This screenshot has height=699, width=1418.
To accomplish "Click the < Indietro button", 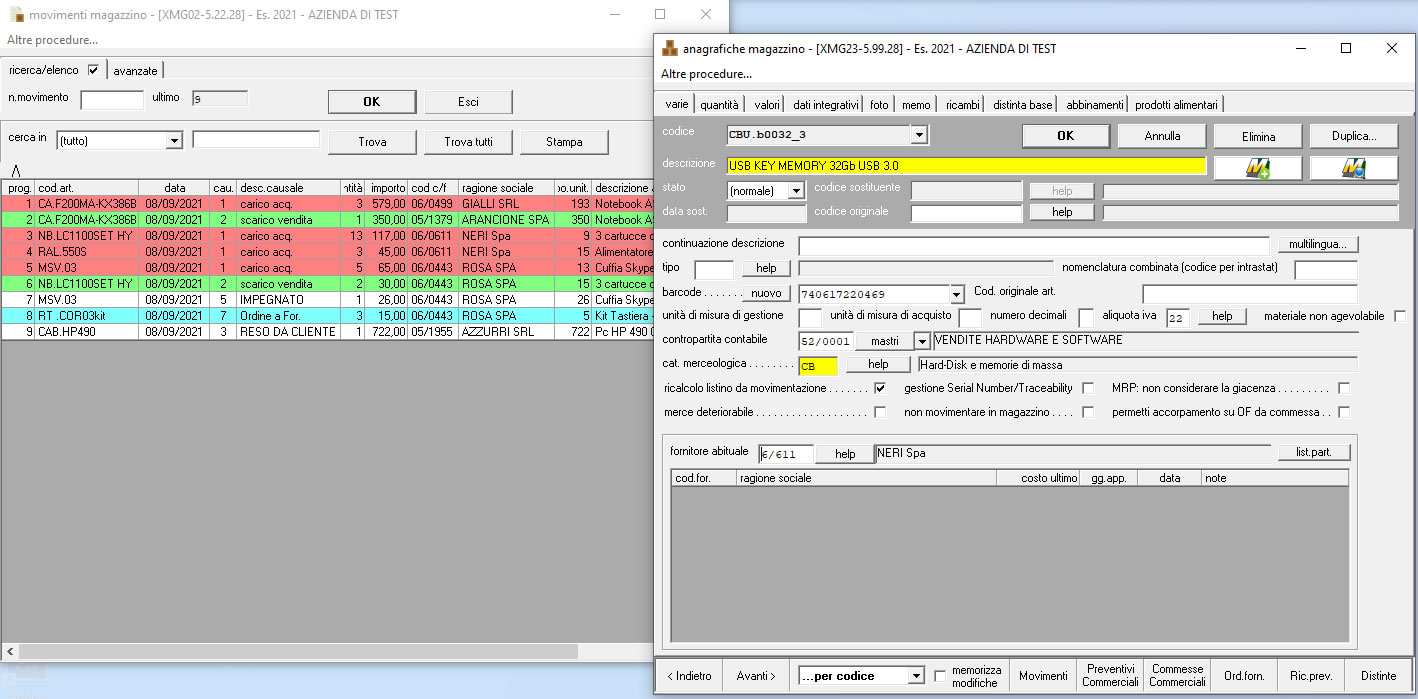I will [x=689, y=676].
